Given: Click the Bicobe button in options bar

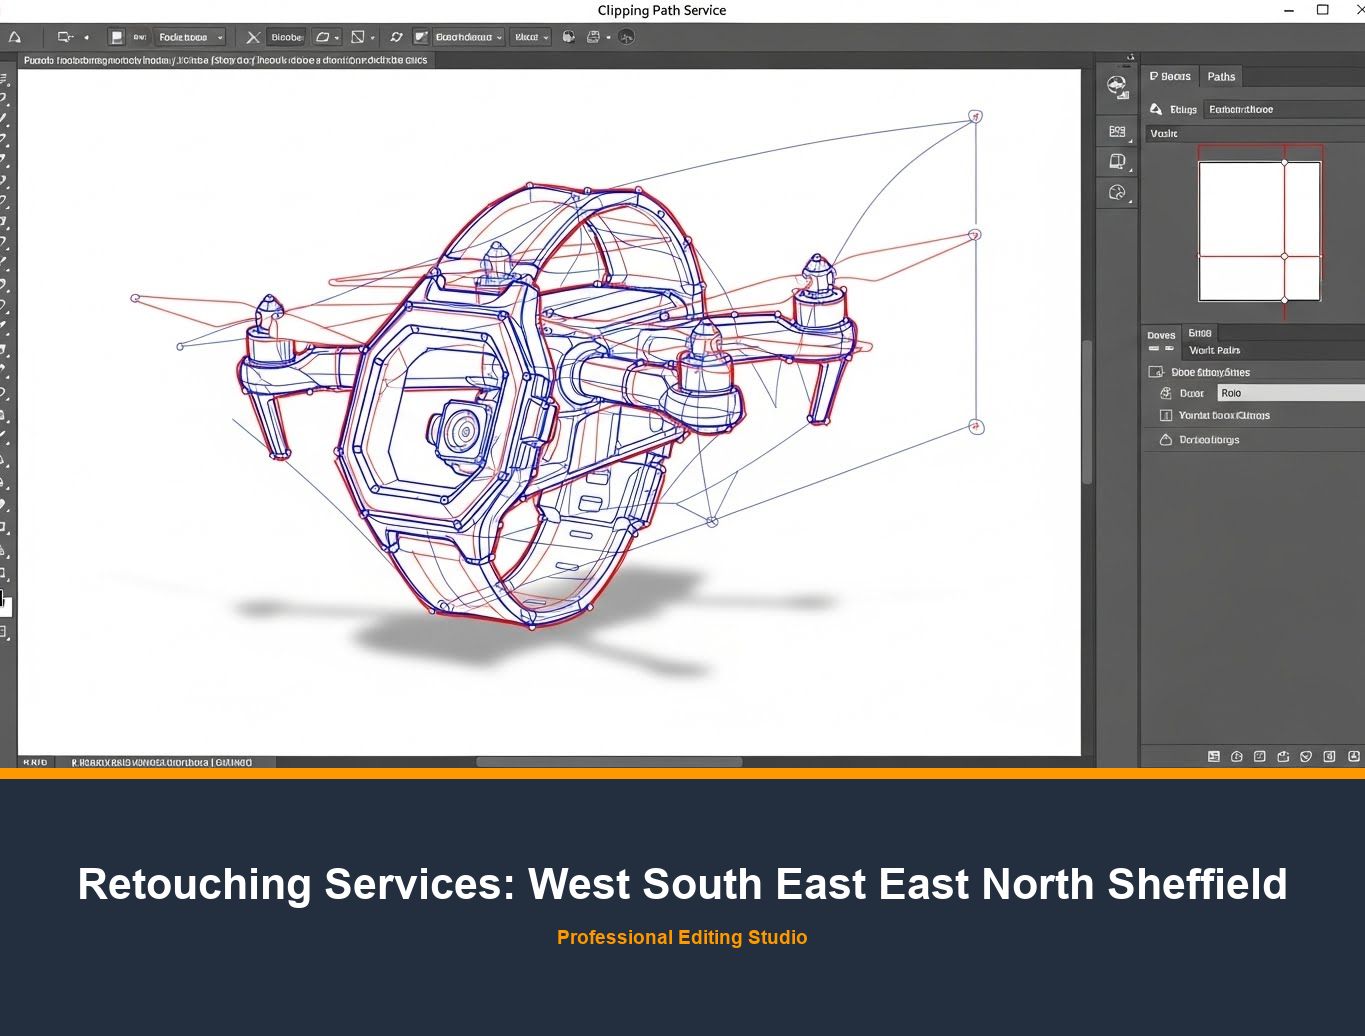Looking at the screenshot, I should [x=286, y=37].
